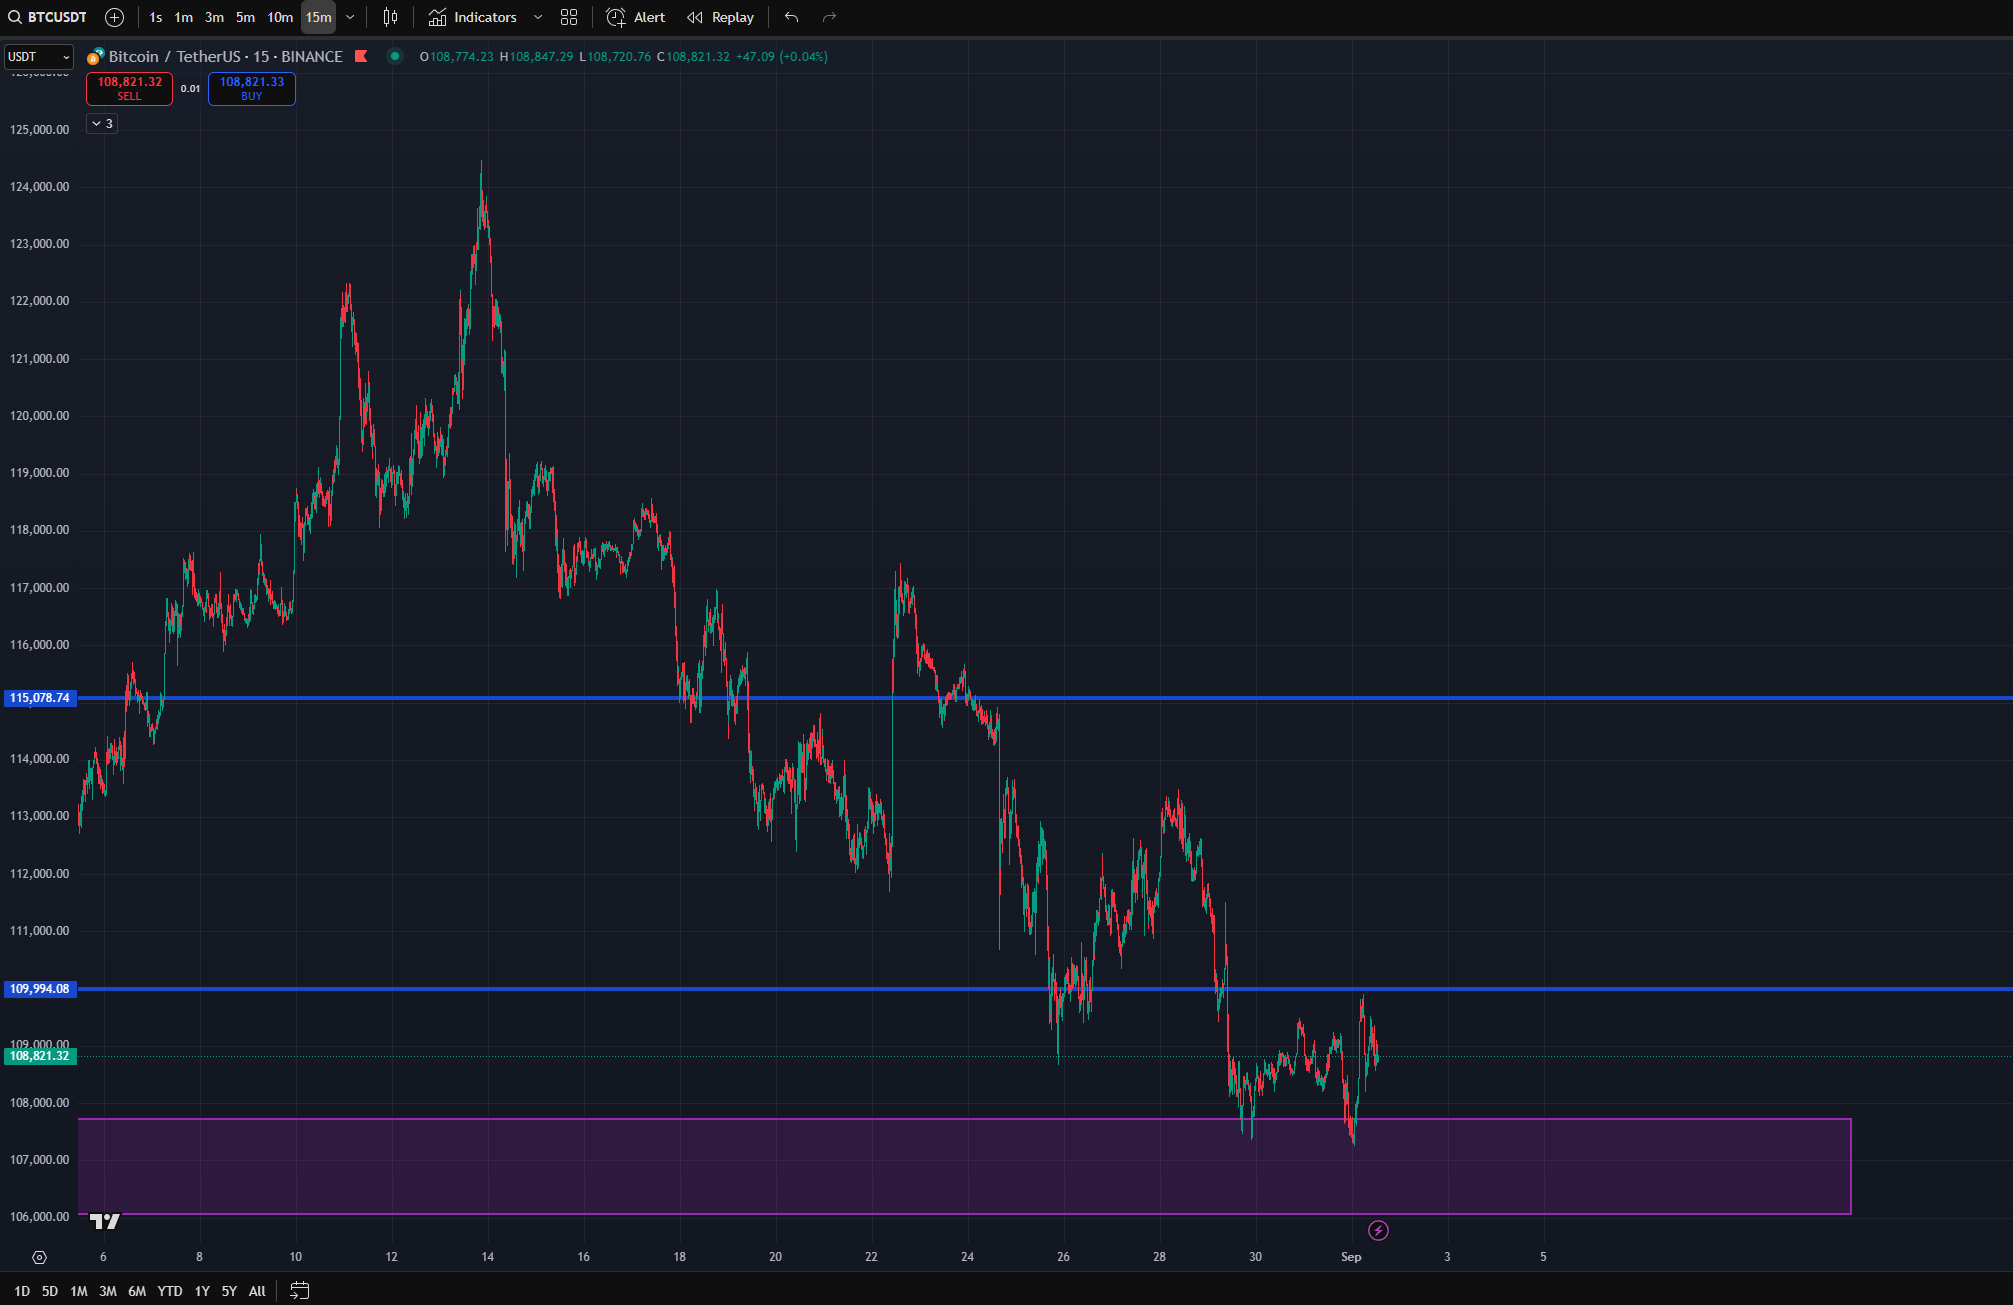Select the 5m timeframe
The width and height of the screenshot is (2013, 1305).
[245, 17]
